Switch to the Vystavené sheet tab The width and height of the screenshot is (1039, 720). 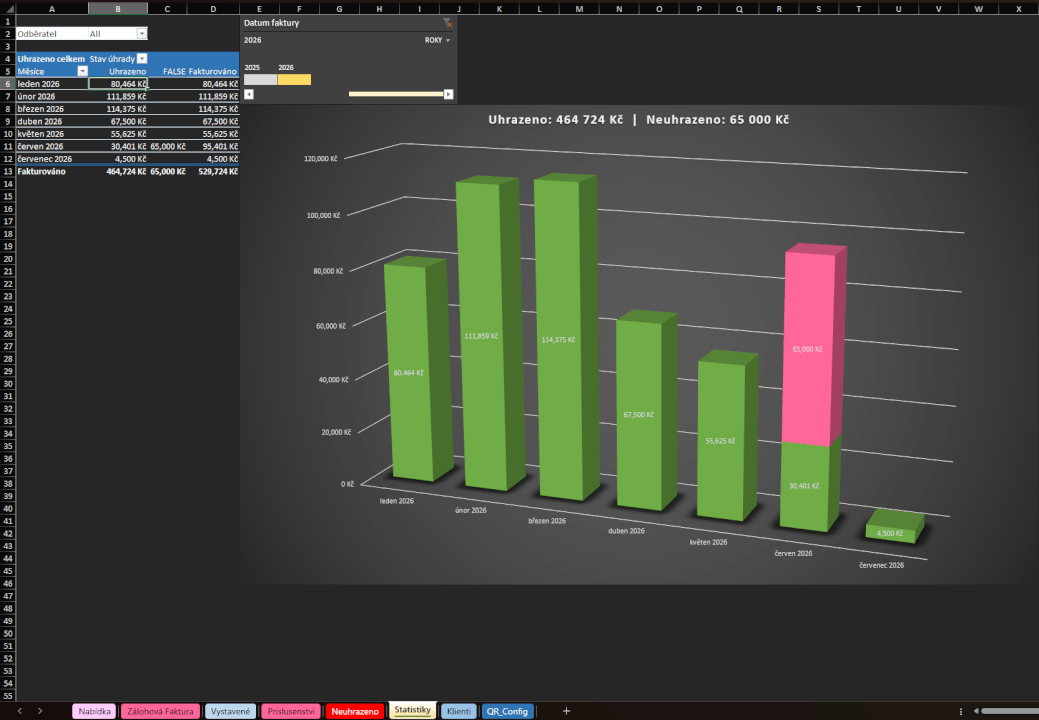click(x=231, y=711)
